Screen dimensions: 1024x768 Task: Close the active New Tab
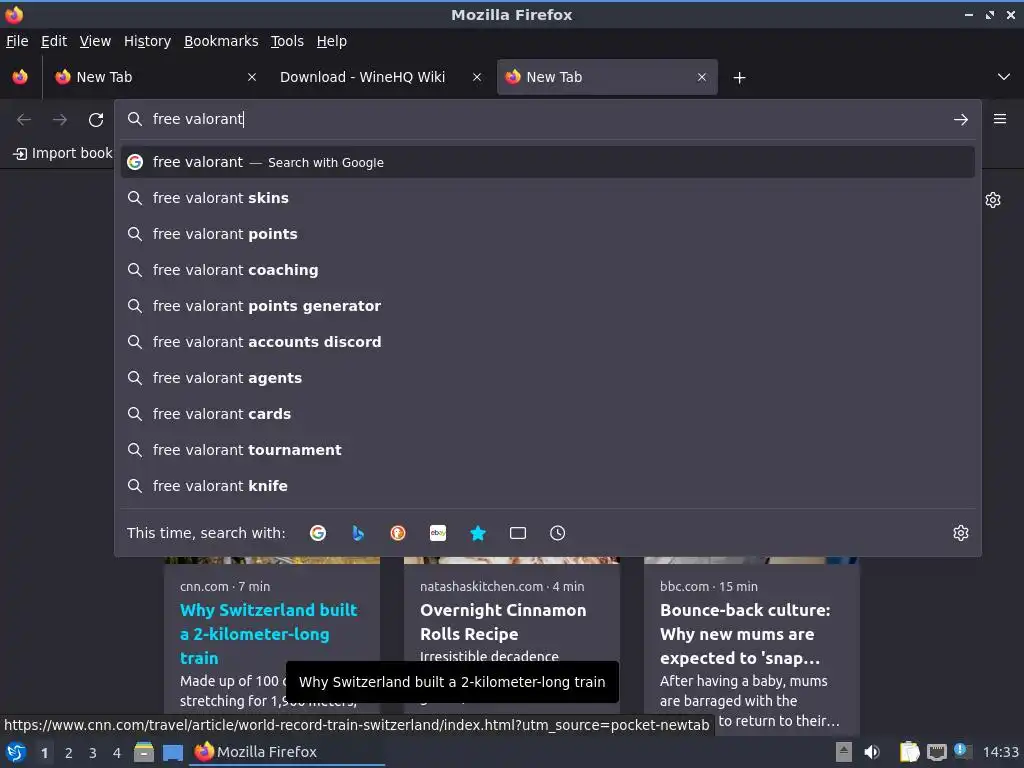pyautogui.click(x=702, y=77)
